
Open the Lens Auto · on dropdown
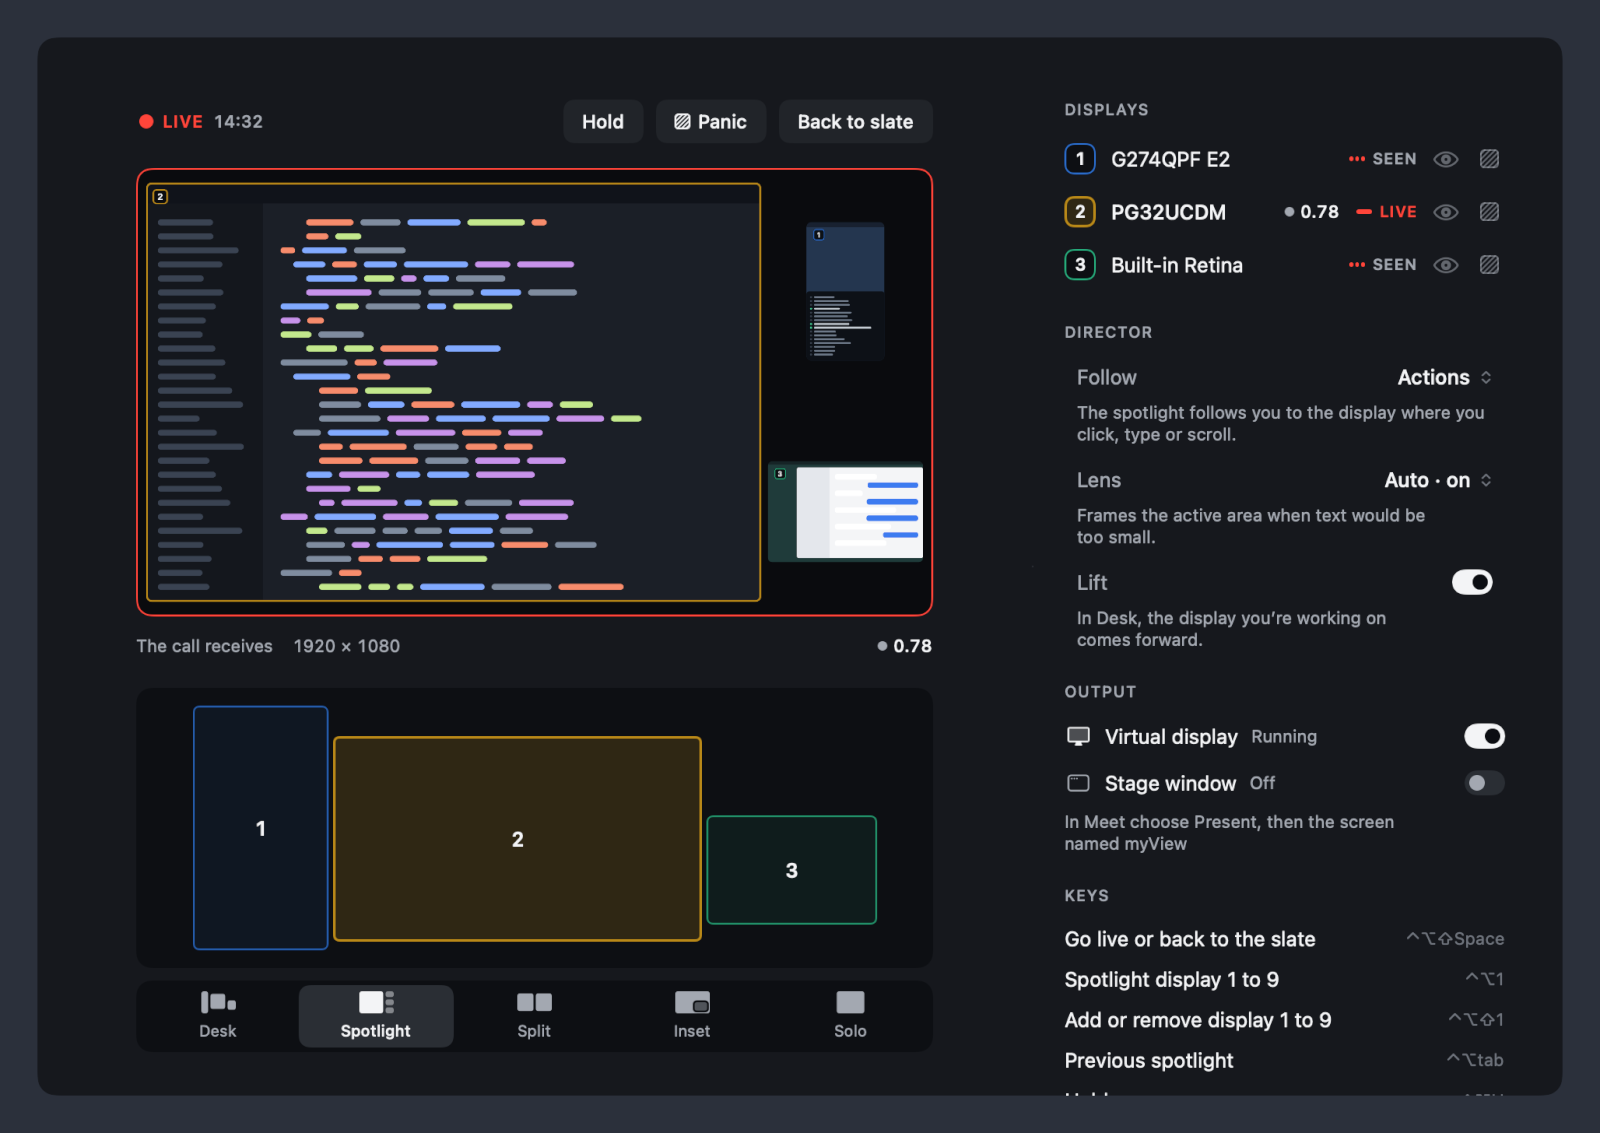pos(1437,480)
